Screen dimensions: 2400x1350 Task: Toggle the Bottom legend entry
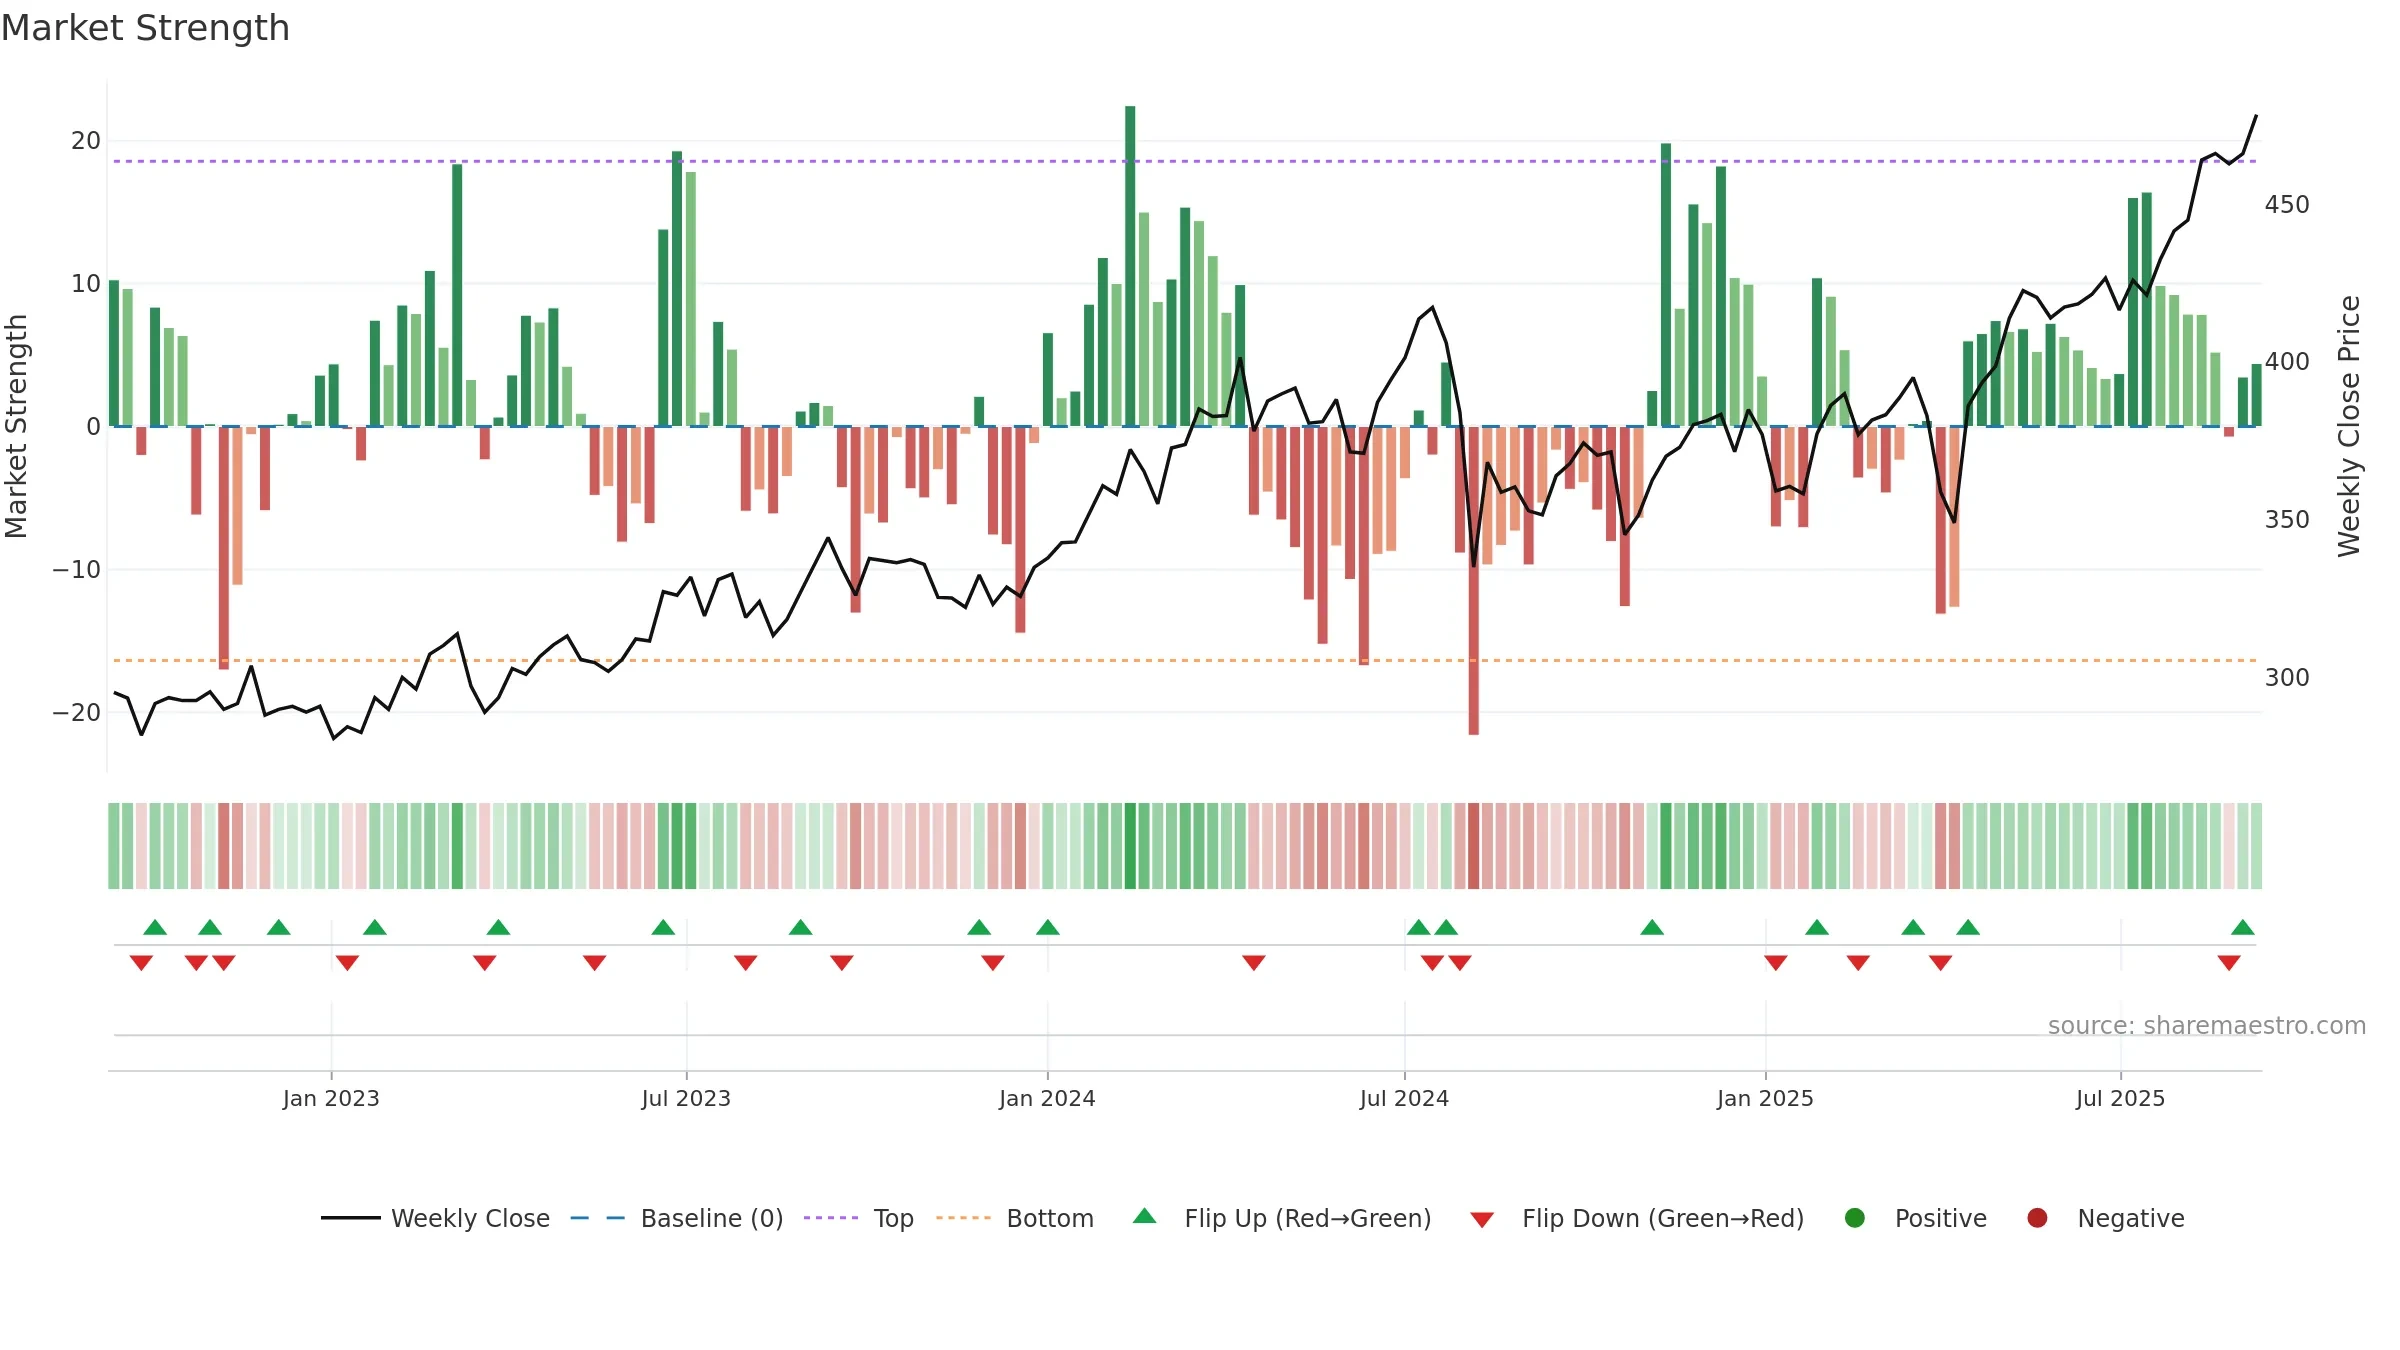pyautogui.click(x=1015, y=1218)
